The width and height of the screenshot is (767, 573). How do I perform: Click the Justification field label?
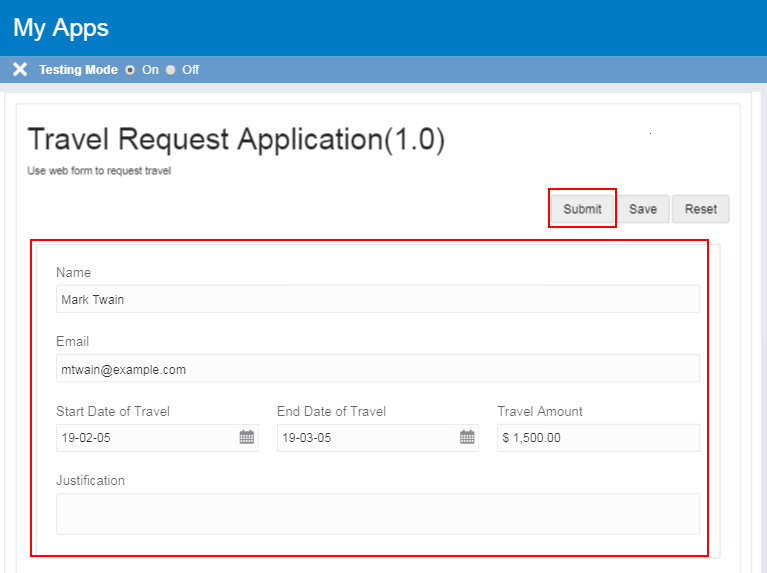click(x=91, y=481)
